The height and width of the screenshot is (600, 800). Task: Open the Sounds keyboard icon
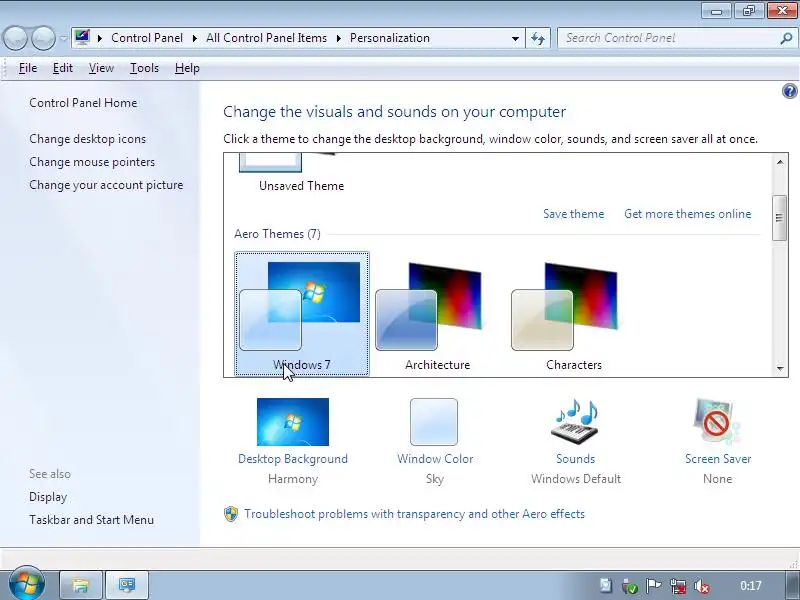pos(574,422)
